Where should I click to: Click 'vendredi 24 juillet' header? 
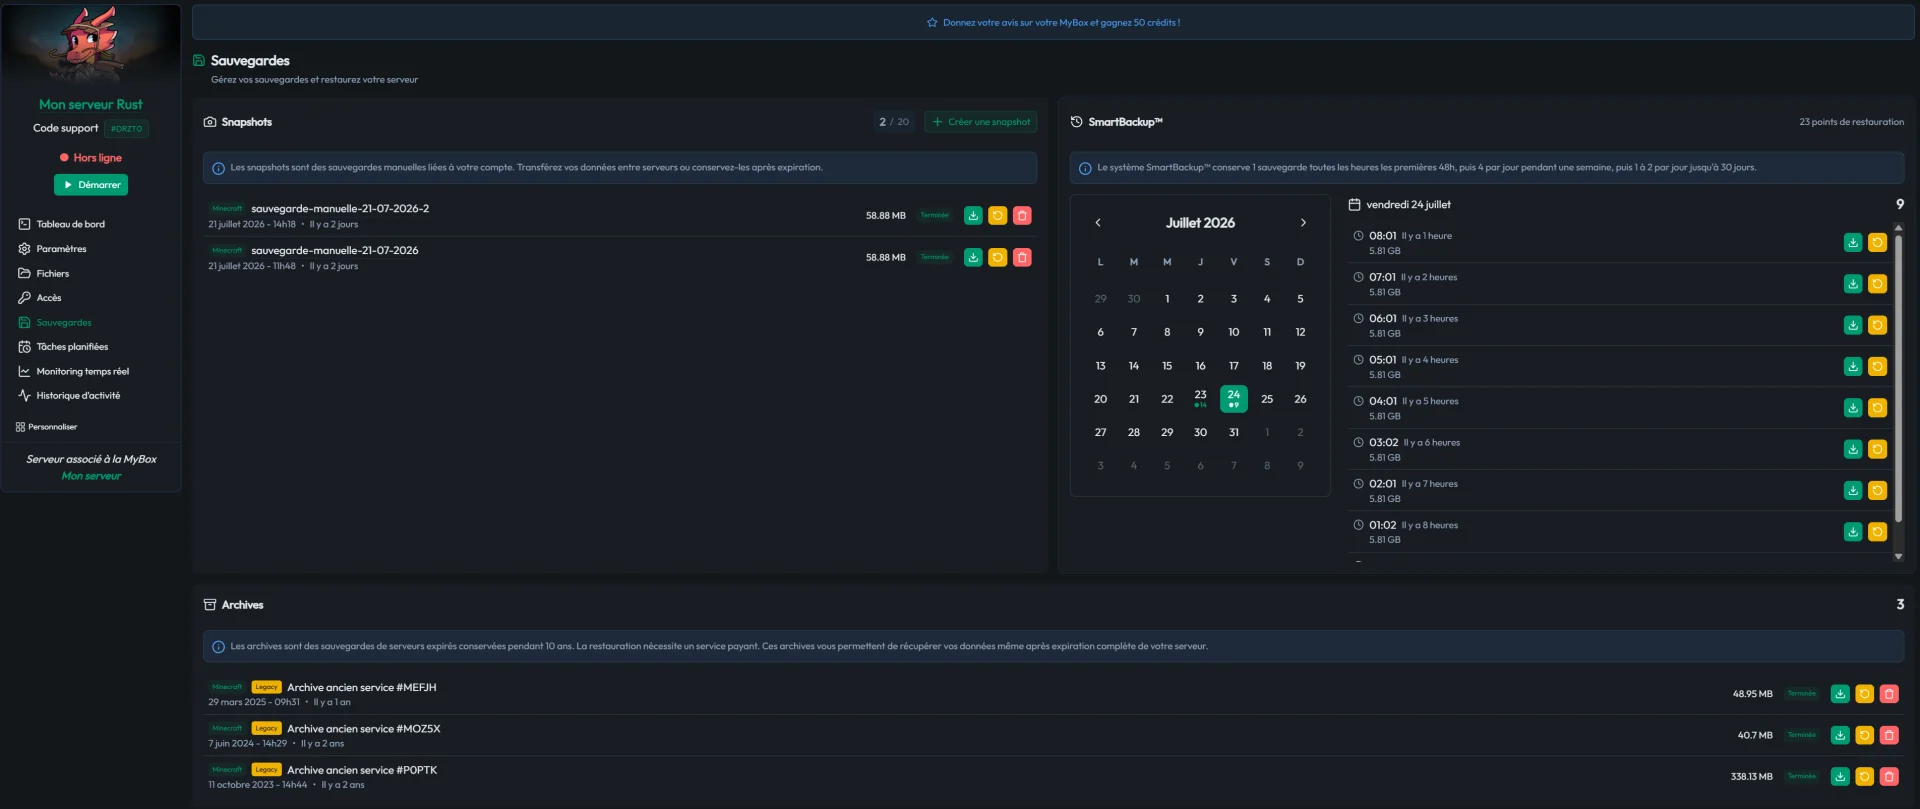coord(1408,205)
